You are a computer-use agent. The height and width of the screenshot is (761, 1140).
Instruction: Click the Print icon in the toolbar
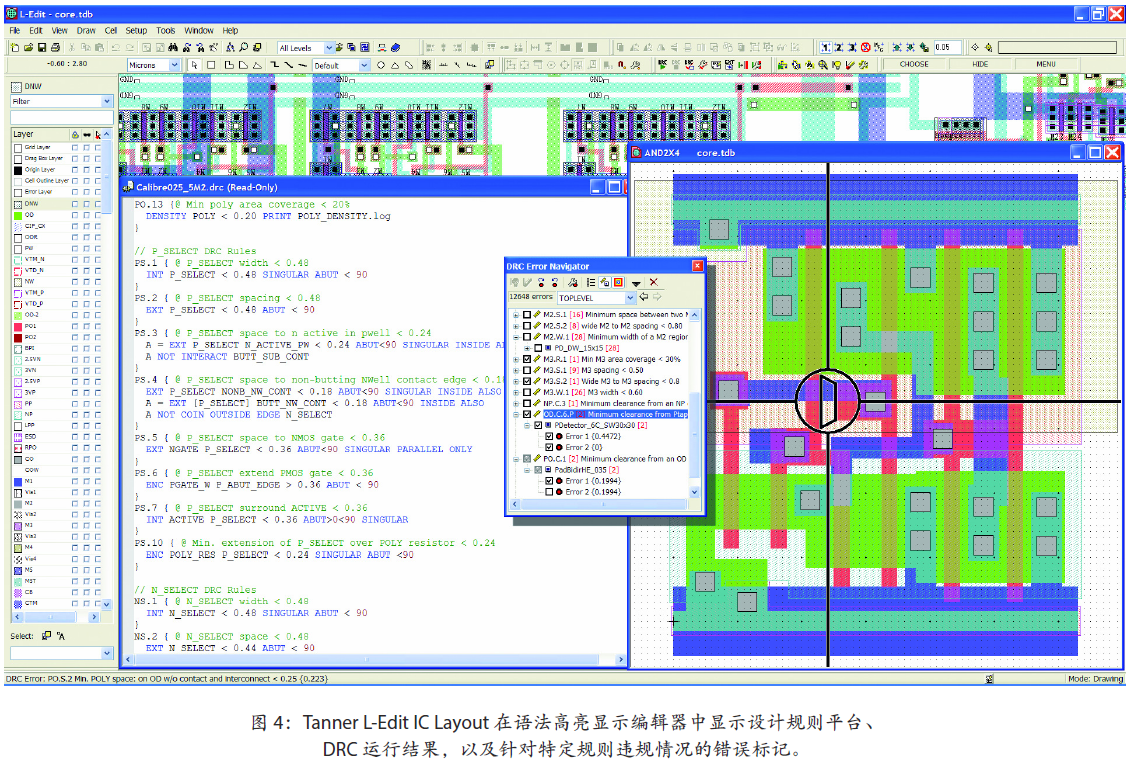point(55,47)
